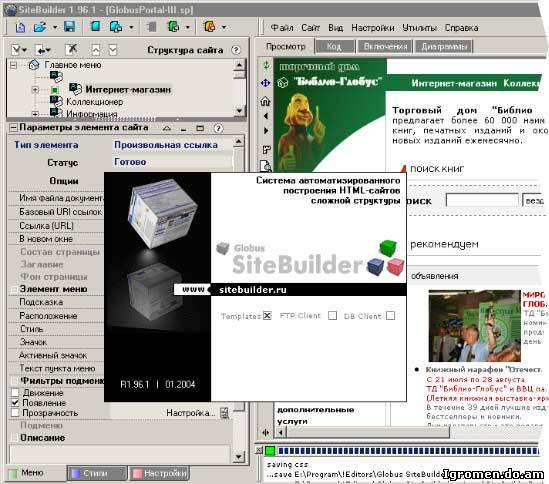The width and height of the screenshot is (549, 484).
Task: Open the Настройки menu in the menu bar
Action: (x=373, y=28)
